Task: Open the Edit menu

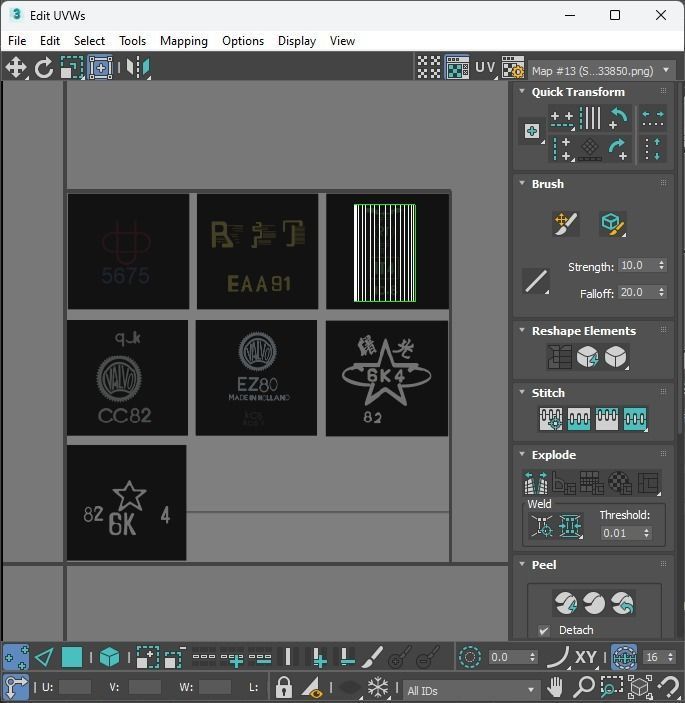Action: [x=50, y=41]
